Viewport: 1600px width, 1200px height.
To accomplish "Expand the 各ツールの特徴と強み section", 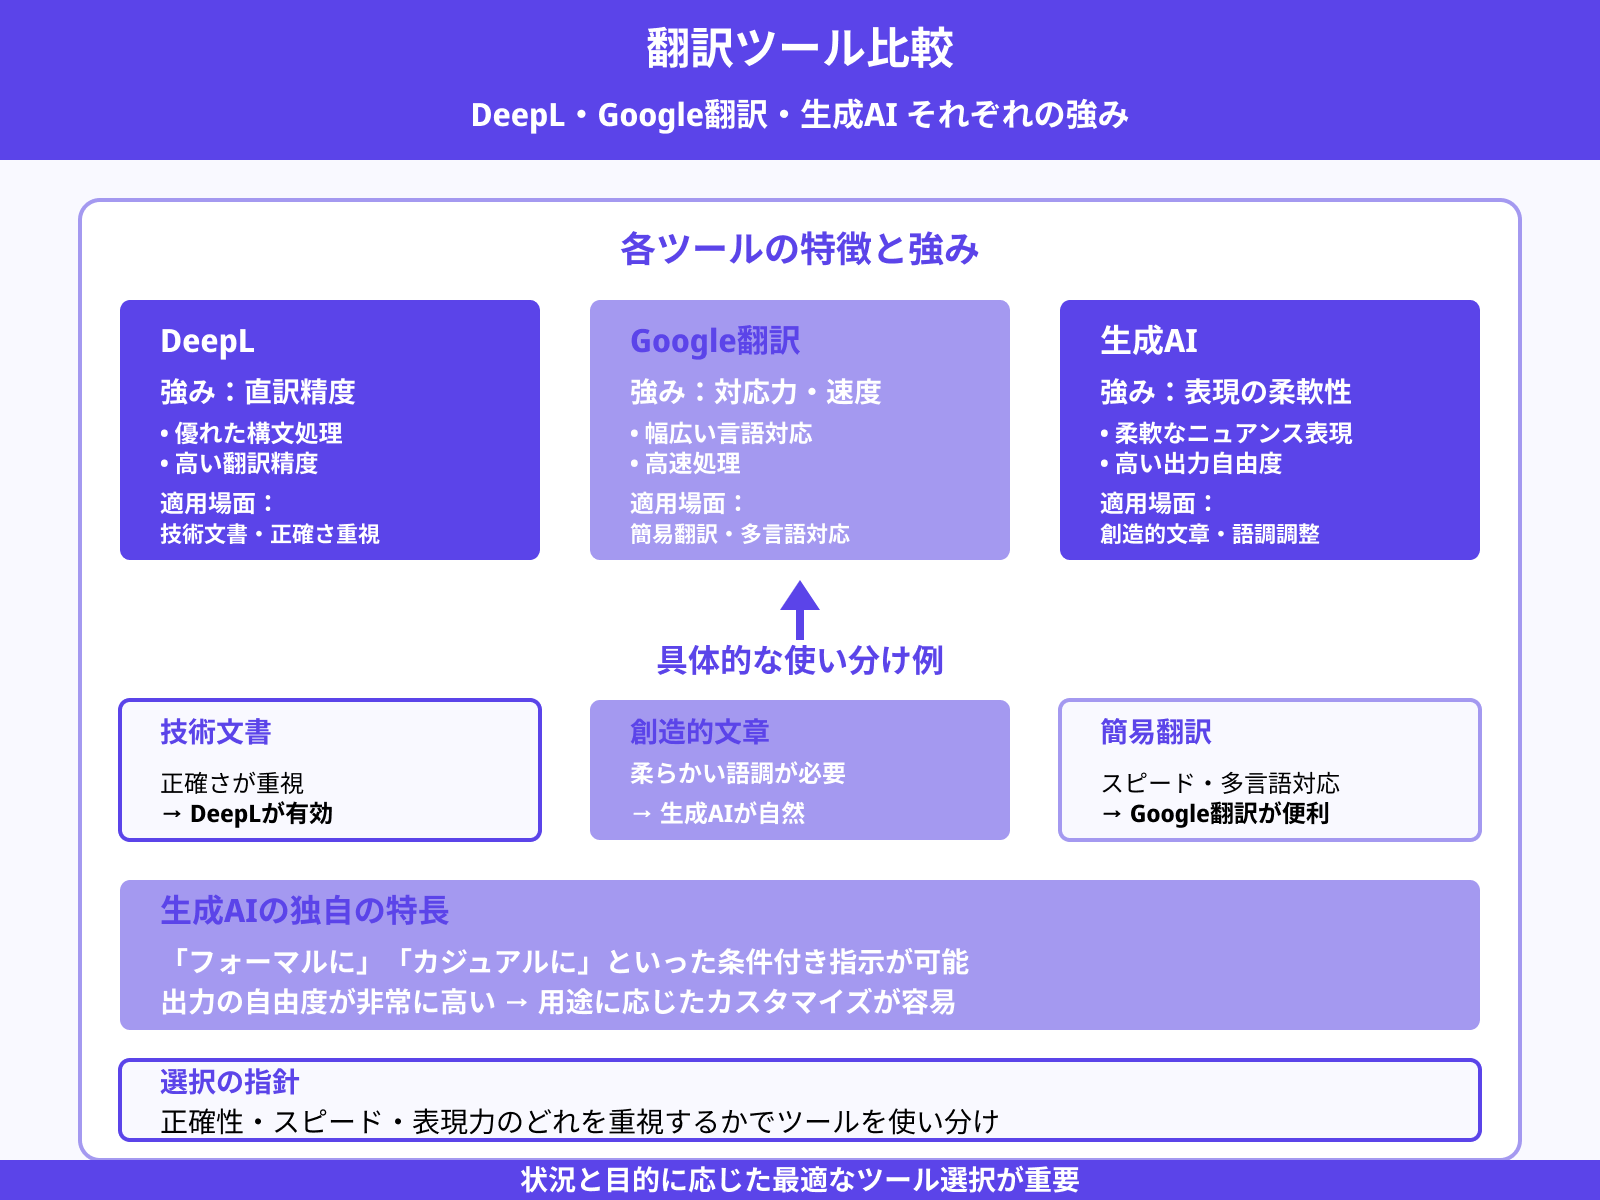I will pyautogui.click(x=800, y=248).
